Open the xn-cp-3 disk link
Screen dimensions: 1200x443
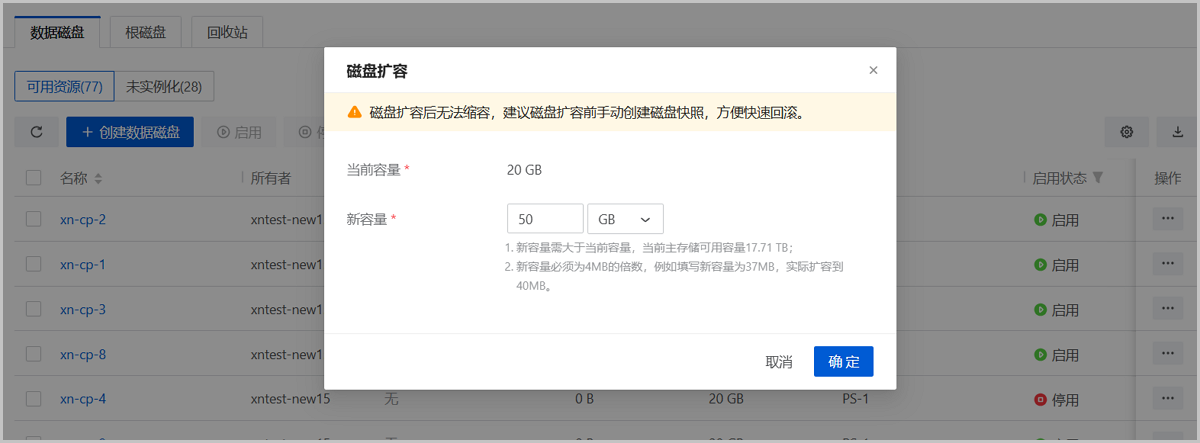tap(83, 309)
